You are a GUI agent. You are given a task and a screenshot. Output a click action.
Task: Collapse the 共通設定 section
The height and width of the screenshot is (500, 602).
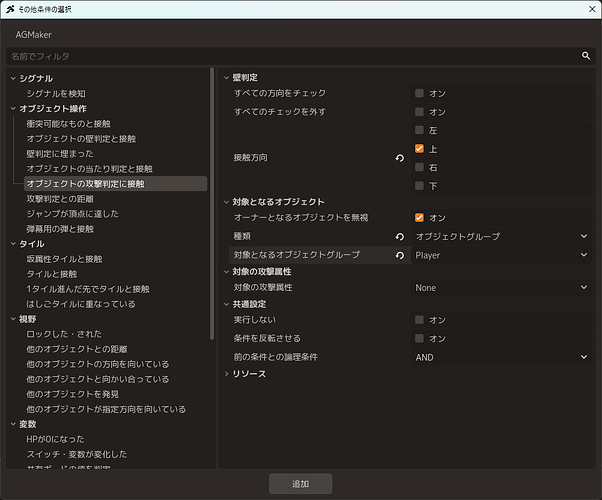tap(226, 305)
